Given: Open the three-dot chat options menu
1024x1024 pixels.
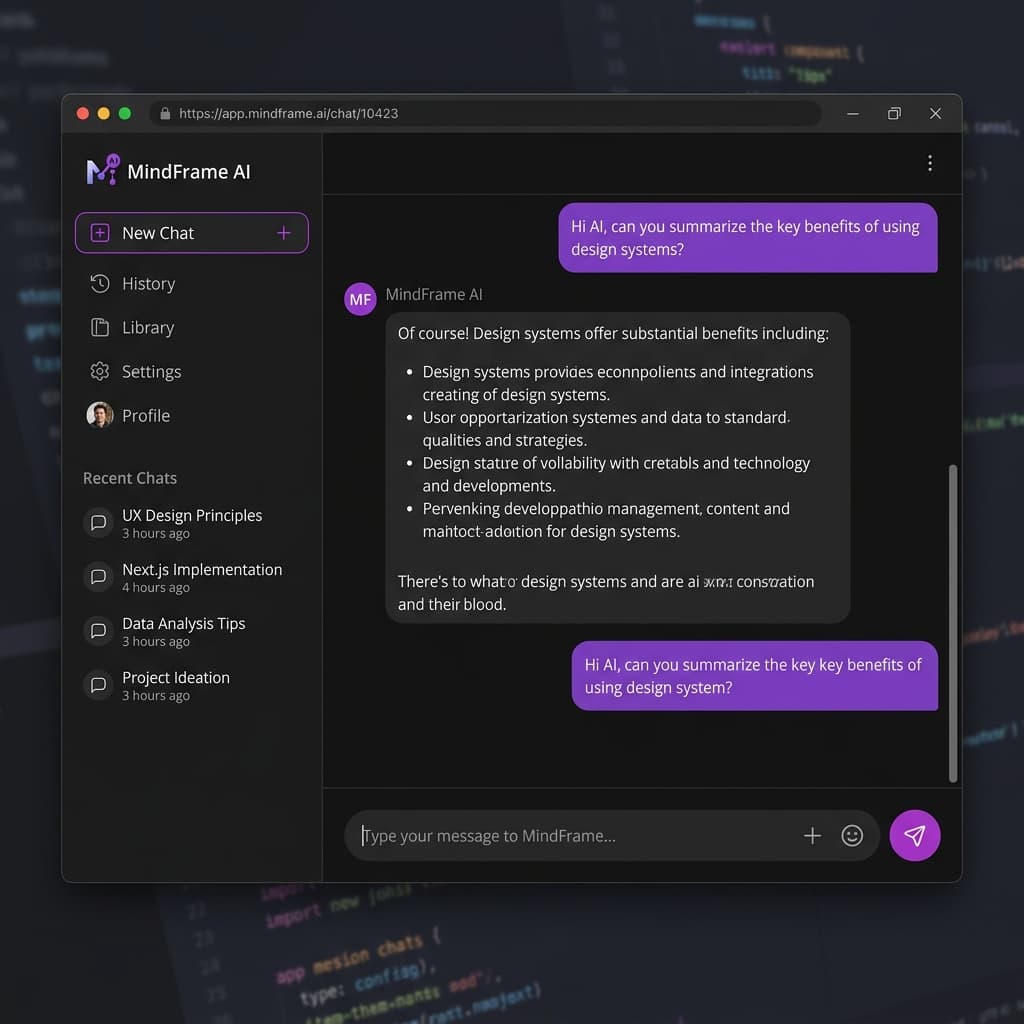Looking at the screenshot, I should click(930, 163).
